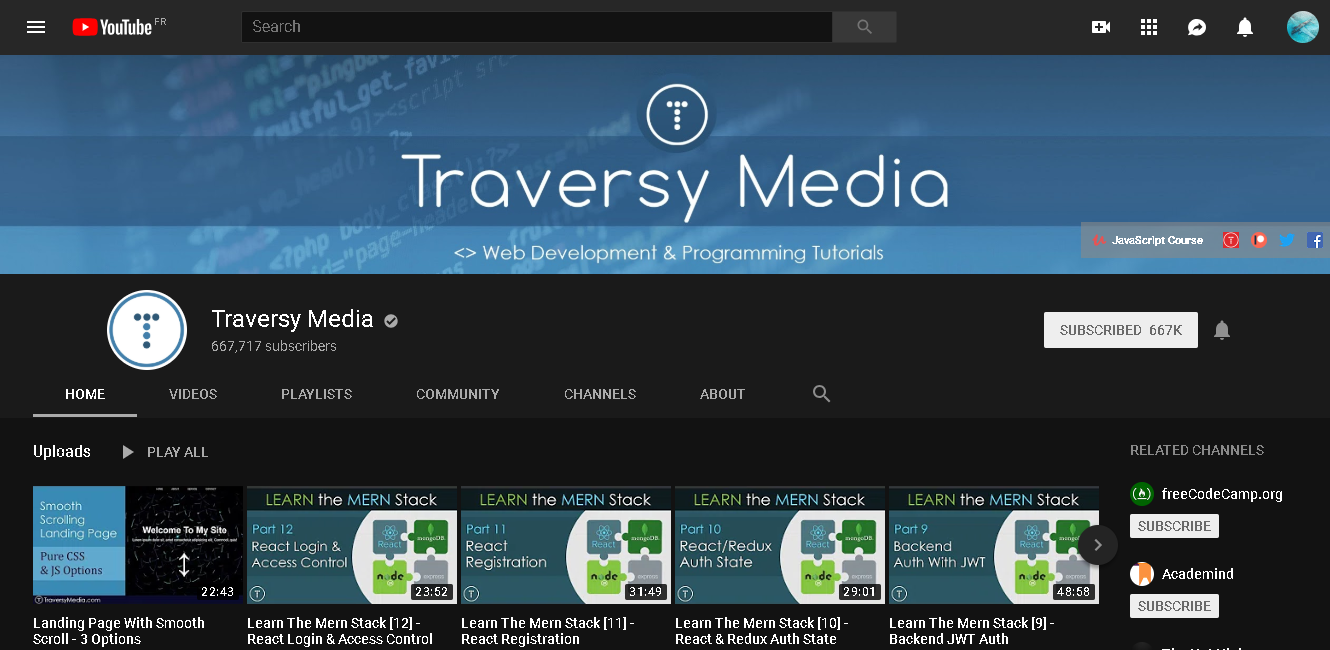The width and height of the screenshot is (1330, 650).
Task: Open MERN Stack Part 10 thumbnail
Action: [780, 545]
